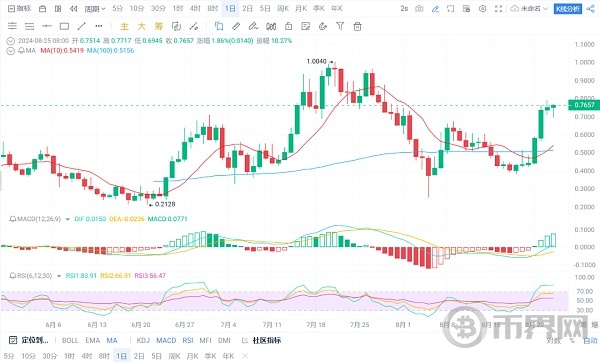Click the 定位到 locate-date button
Image resolution: width=600 pixels, height=362 pixels.
coord(29,340)
